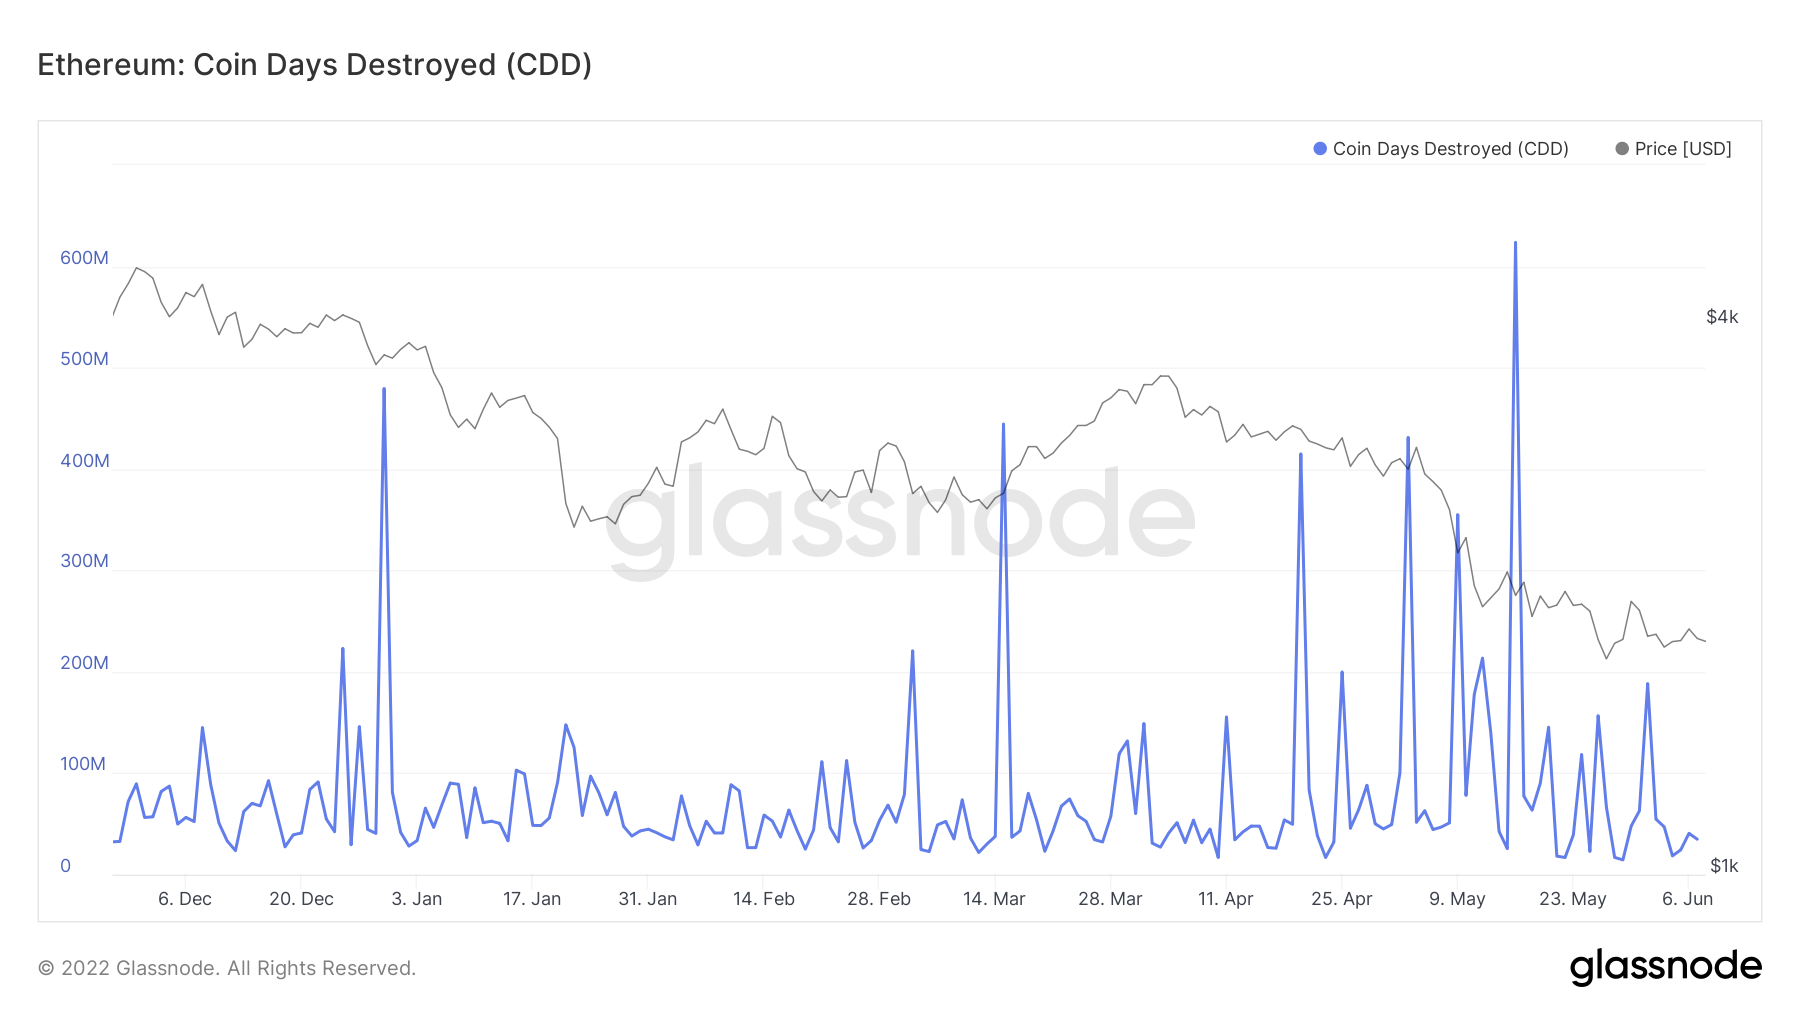Viewport: 1800px width, 1013px height.
Task: Select the 28. Feb date label
Action: tap(879, 899)
